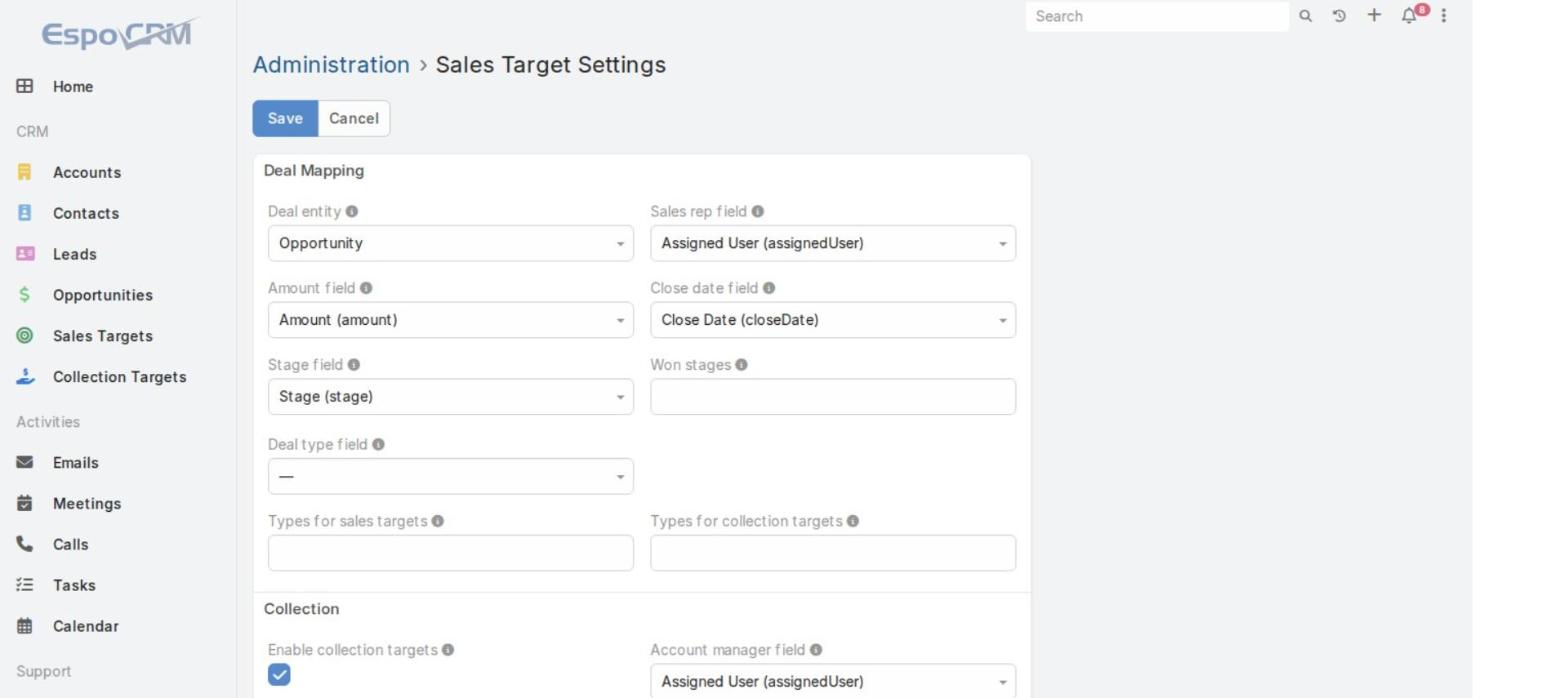Open Sales Targets in the sidebar
1568x698 pixels.
tap(103, 337)
